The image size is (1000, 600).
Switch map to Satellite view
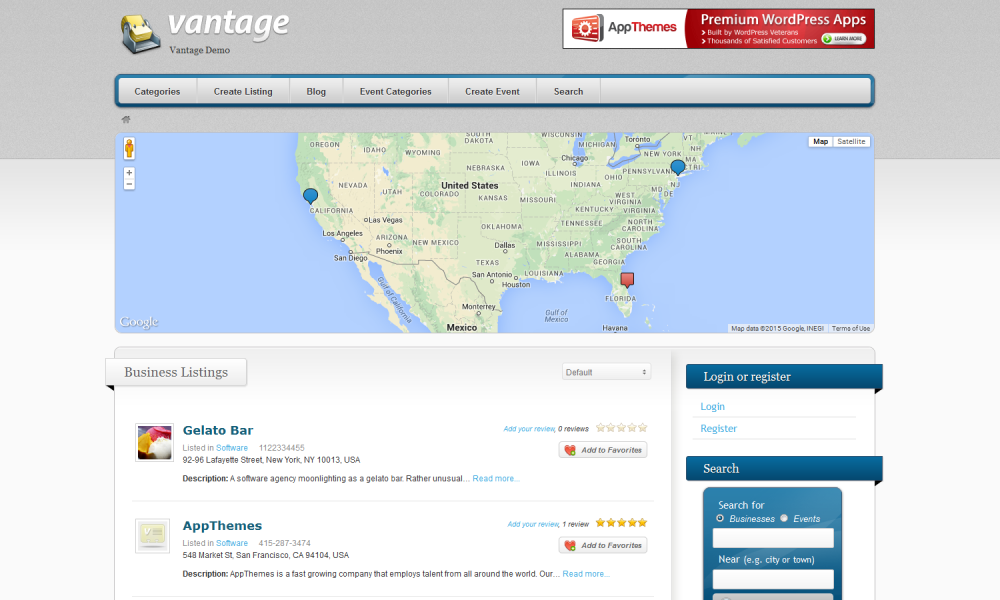[851, 142]
